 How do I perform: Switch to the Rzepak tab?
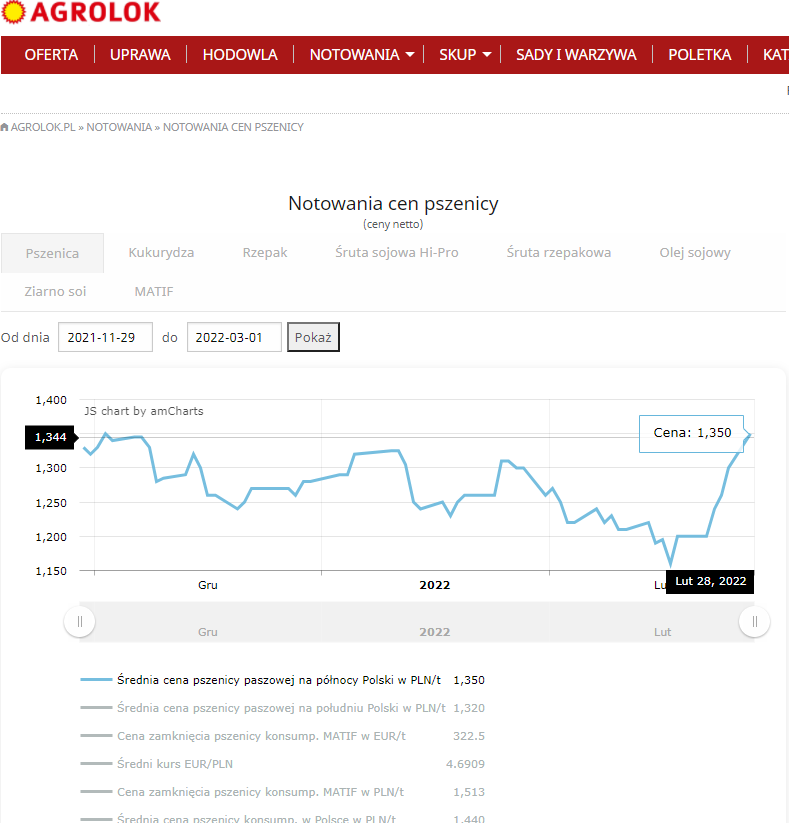click(x=265, y=253)
